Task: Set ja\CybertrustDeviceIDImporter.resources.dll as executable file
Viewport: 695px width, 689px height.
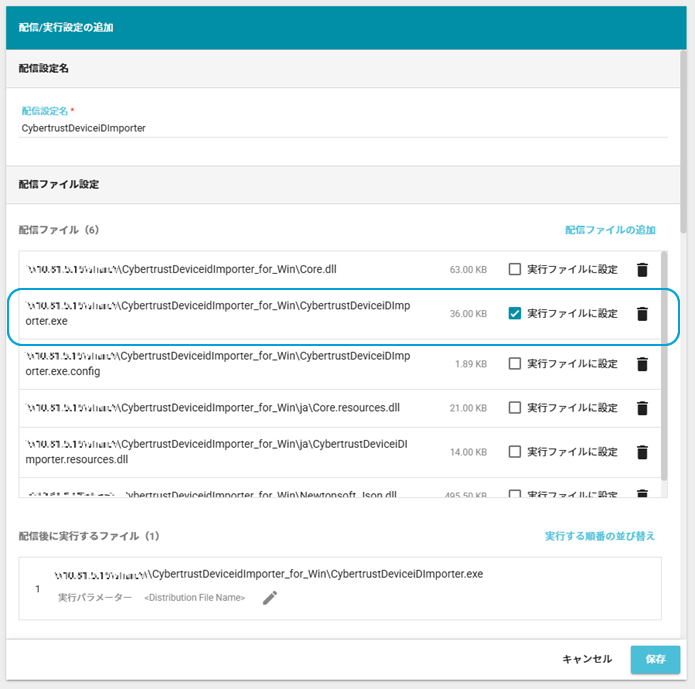Action: (515, 452)
